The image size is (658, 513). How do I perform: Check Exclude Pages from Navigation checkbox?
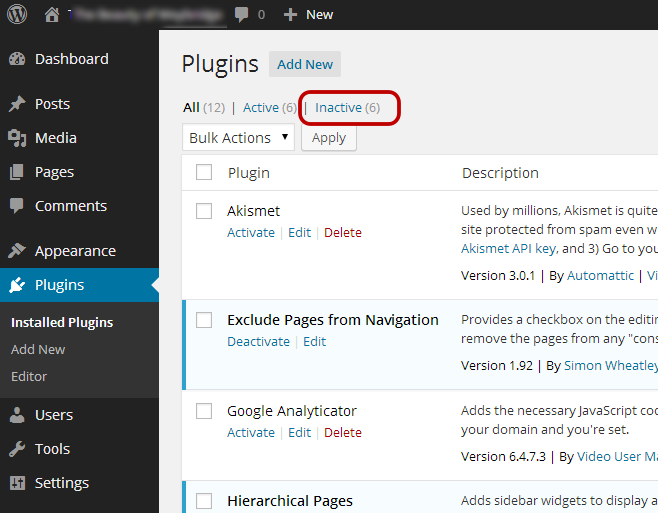tap(204, 320)
